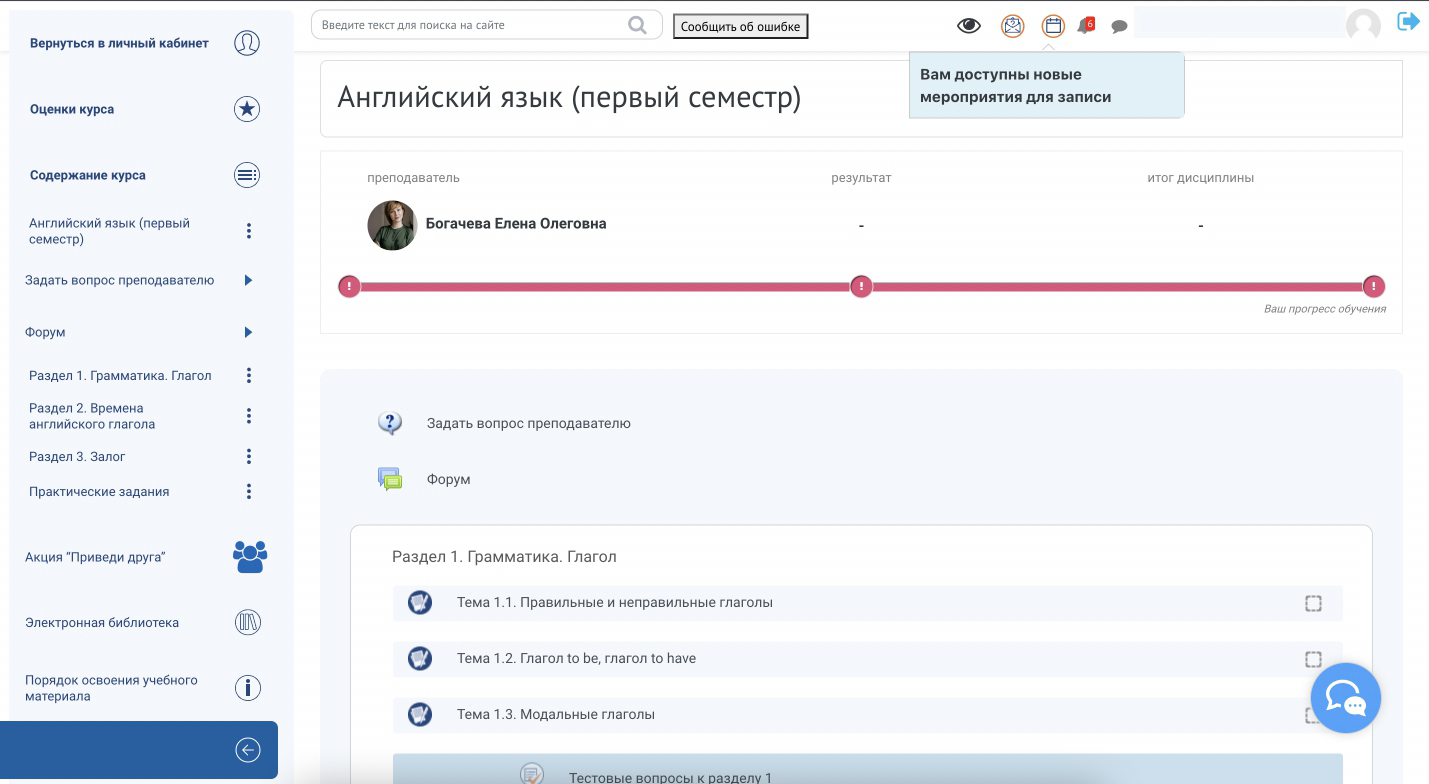Click the user profile icon beside 'Вернуться в личный кабинет'
This screenshot has height=784, width=1429.
(x=247, y=43)
